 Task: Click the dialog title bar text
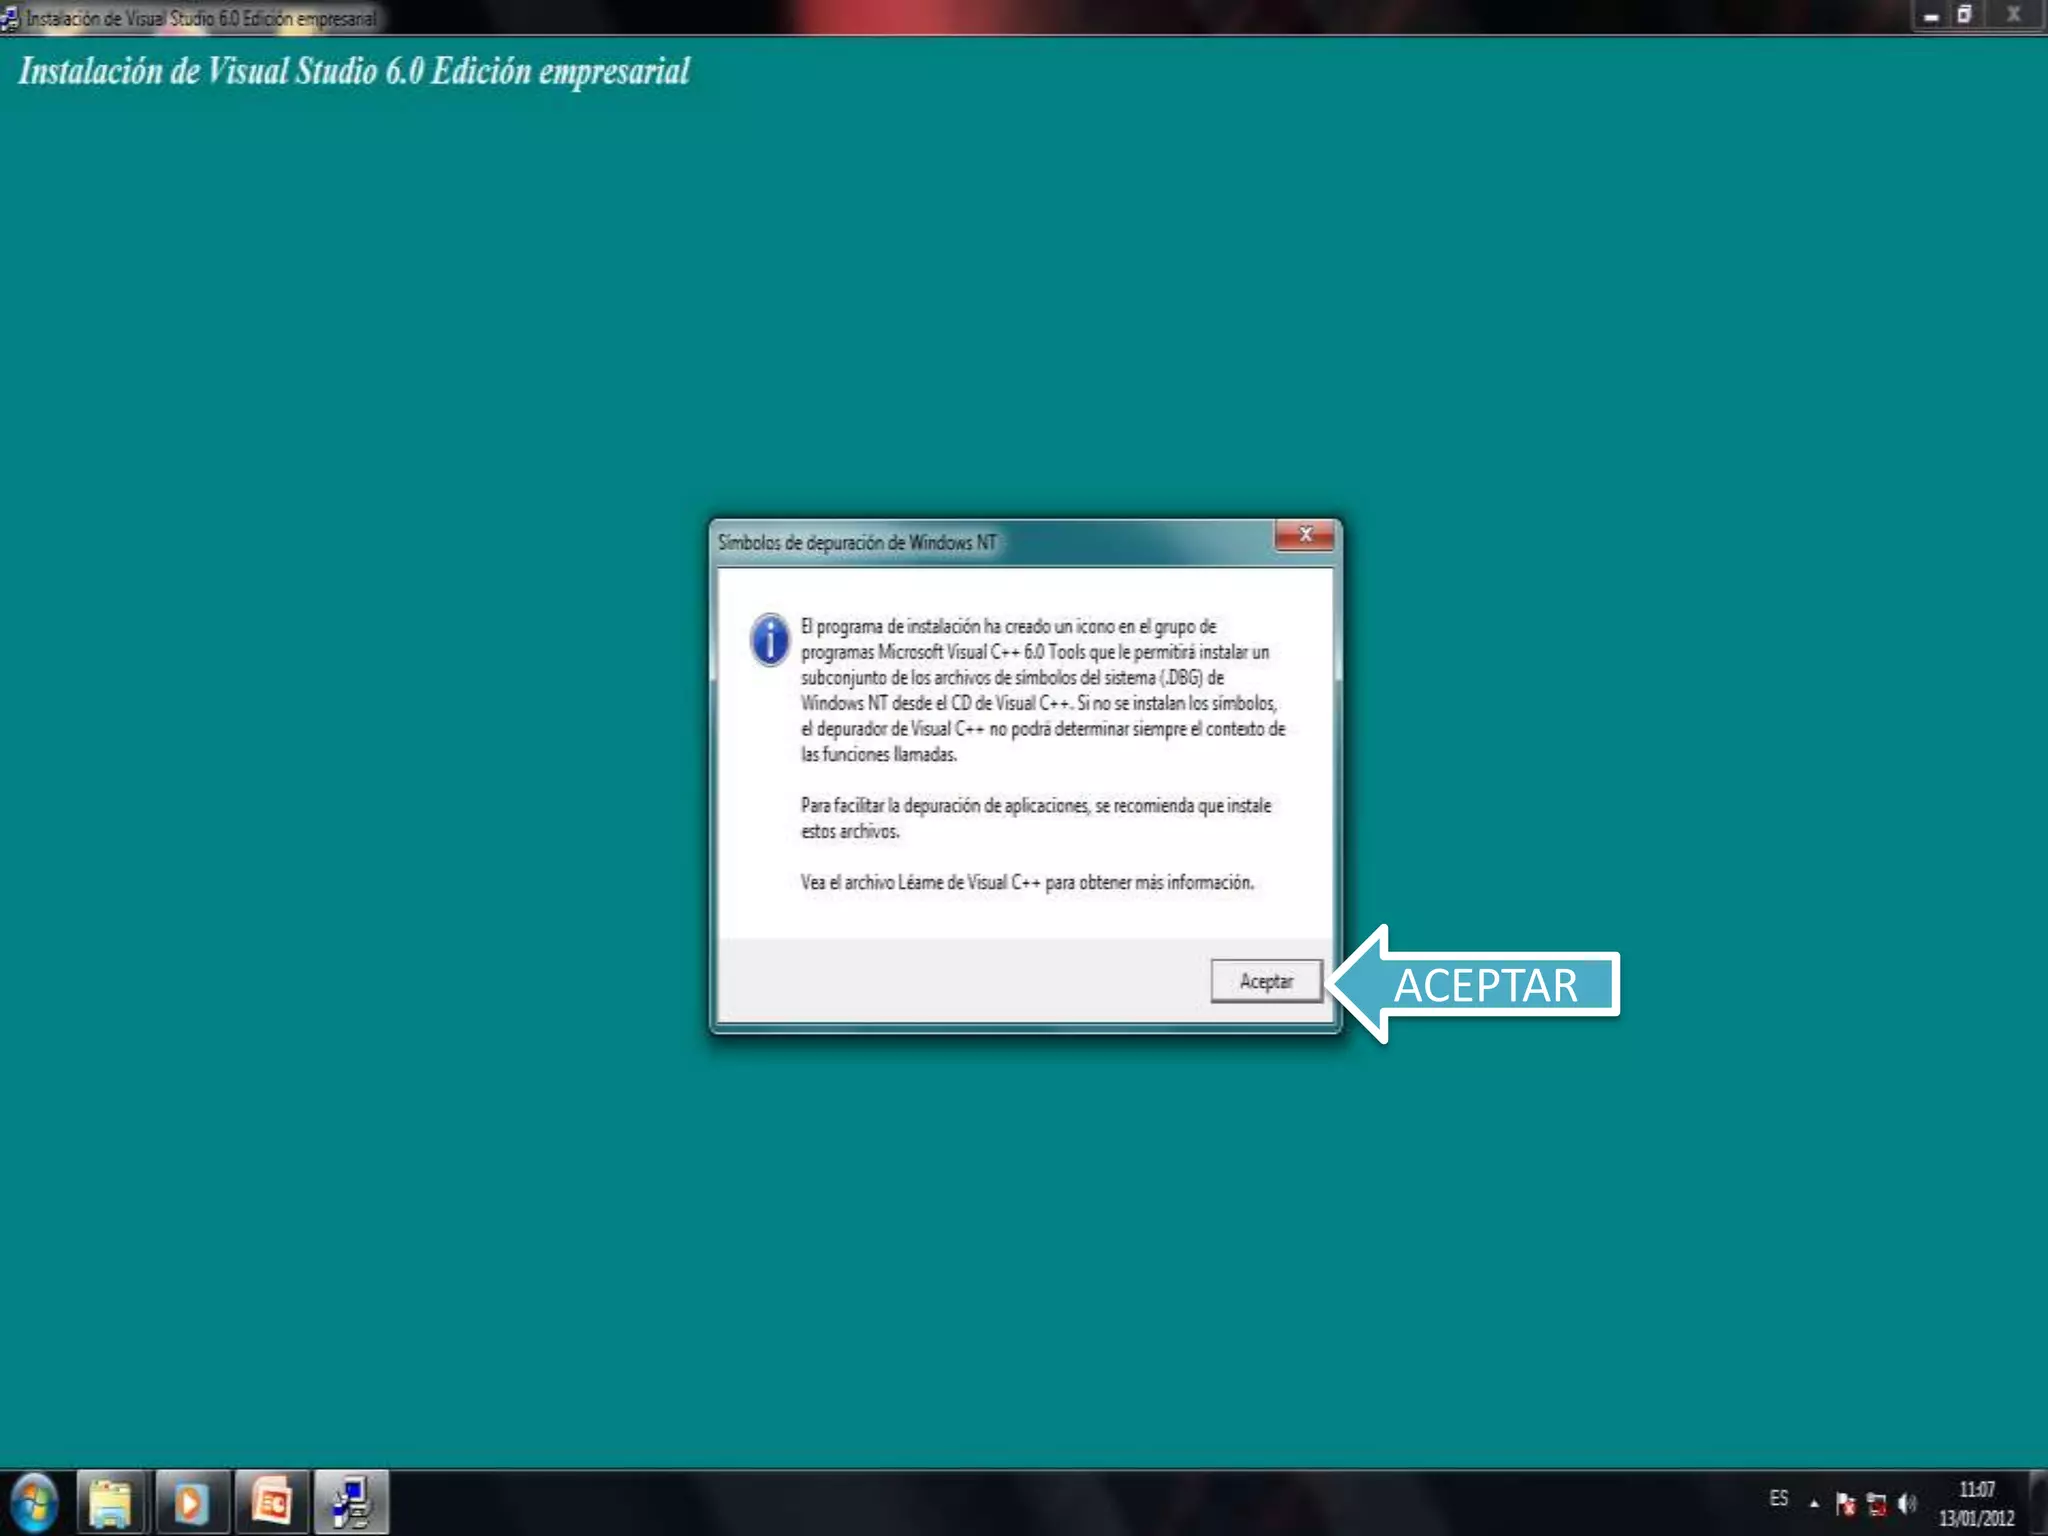tap(857, 542)
